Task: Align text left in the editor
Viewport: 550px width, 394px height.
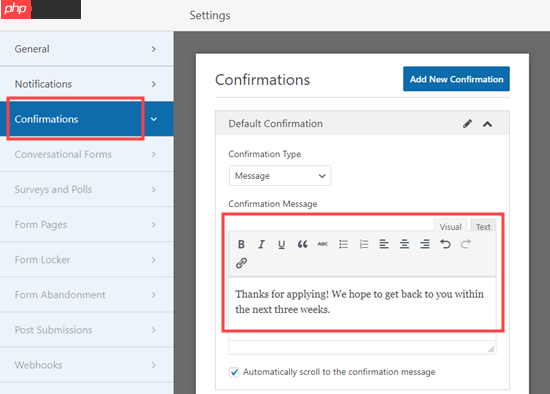Action: (384, 244)
